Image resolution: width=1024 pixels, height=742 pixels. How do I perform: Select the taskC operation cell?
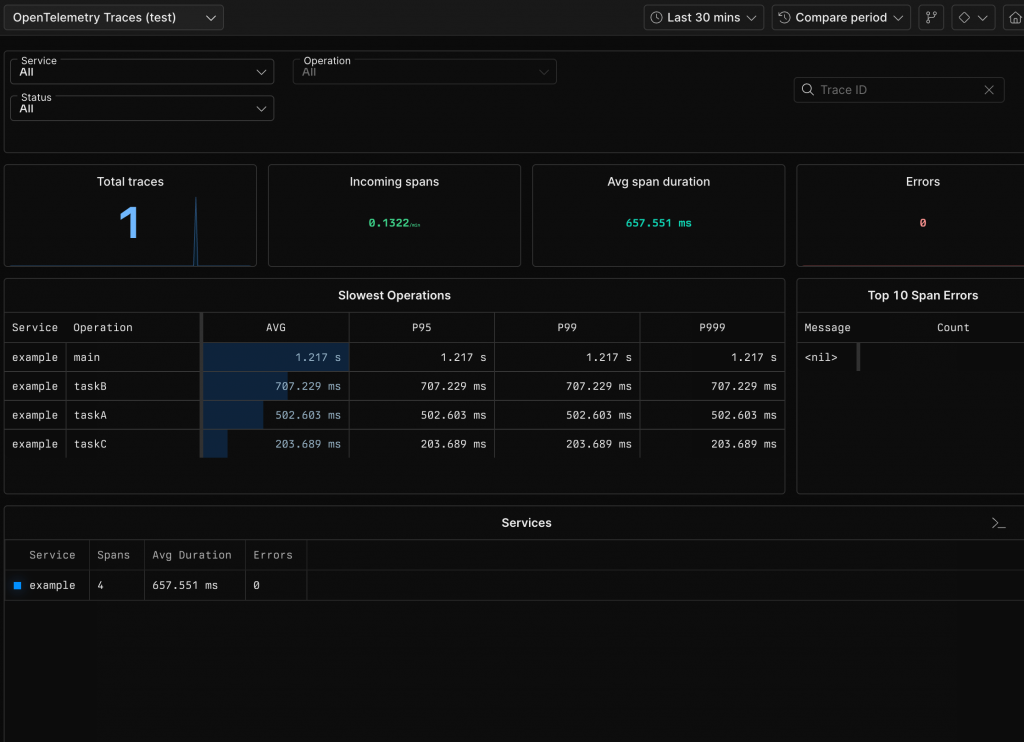pos(133,444)
